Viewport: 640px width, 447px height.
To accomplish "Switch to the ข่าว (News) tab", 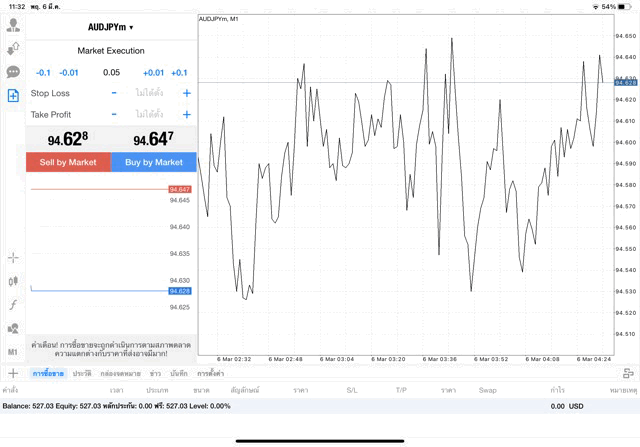I will [x=155, y=373].
